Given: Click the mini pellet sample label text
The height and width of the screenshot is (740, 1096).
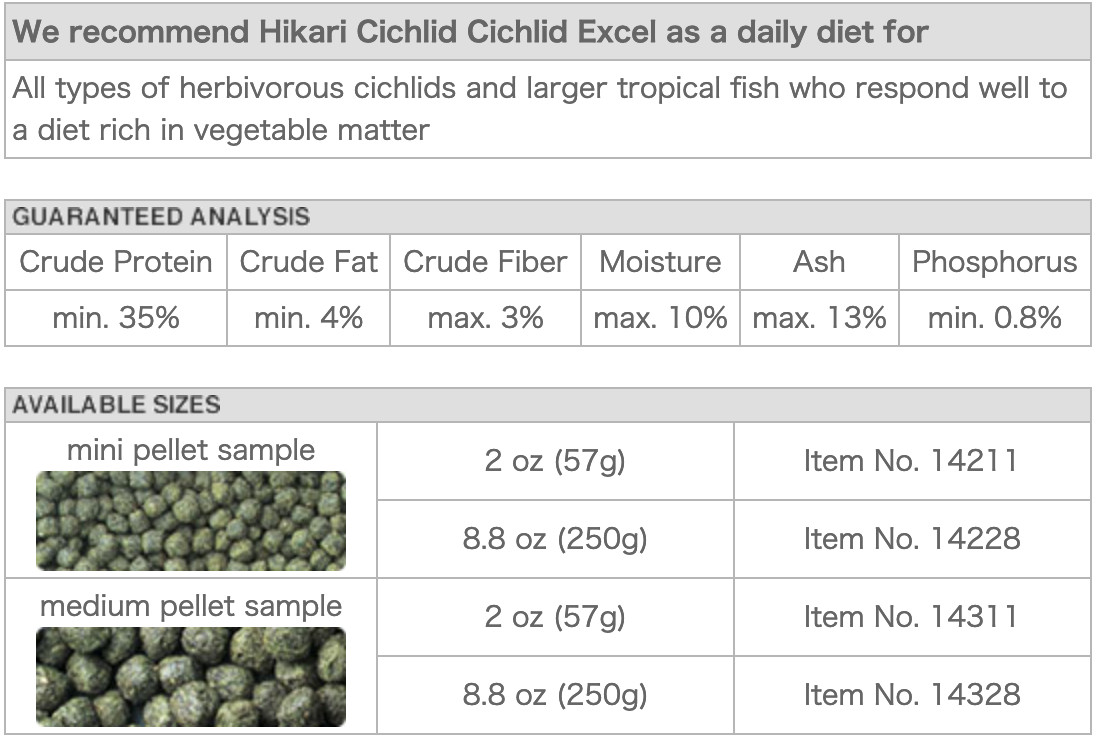Looking at the screenshot, I should (x=191, y=450).
